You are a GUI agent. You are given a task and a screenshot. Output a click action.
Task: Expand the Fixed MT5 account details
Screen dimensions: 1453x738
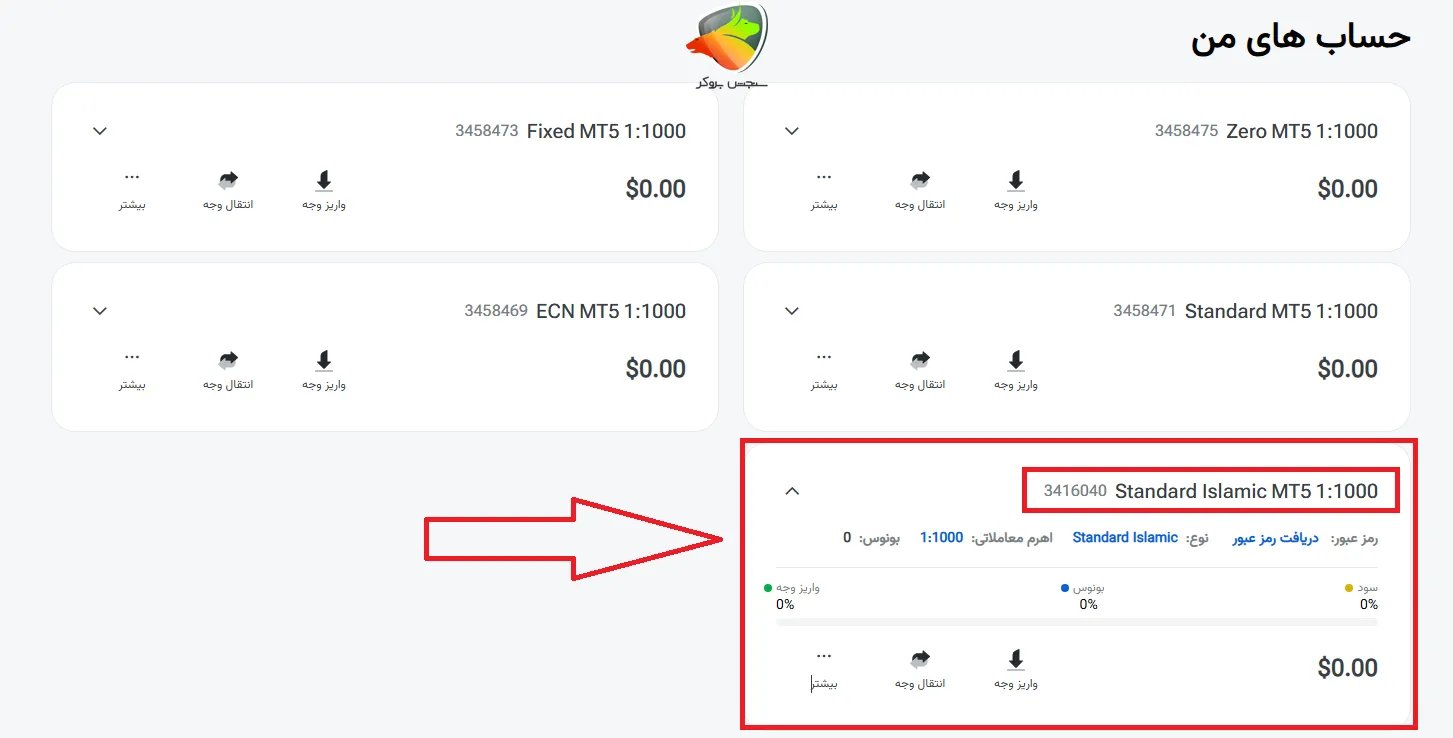[100, 131]
